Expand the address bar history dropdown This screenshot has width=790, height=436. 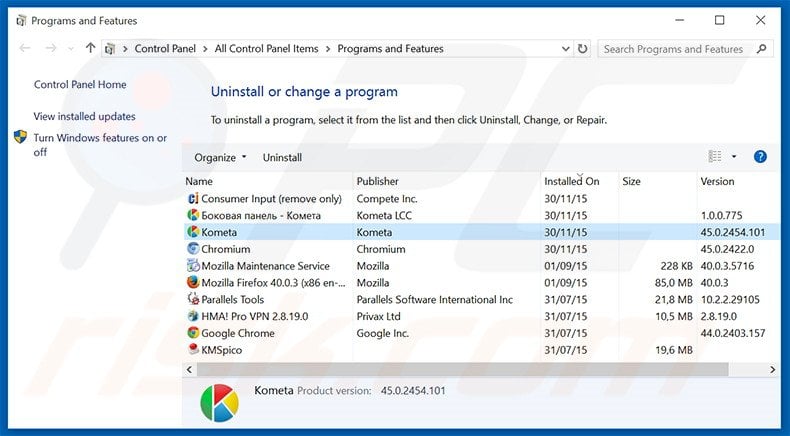click(566, 49)
